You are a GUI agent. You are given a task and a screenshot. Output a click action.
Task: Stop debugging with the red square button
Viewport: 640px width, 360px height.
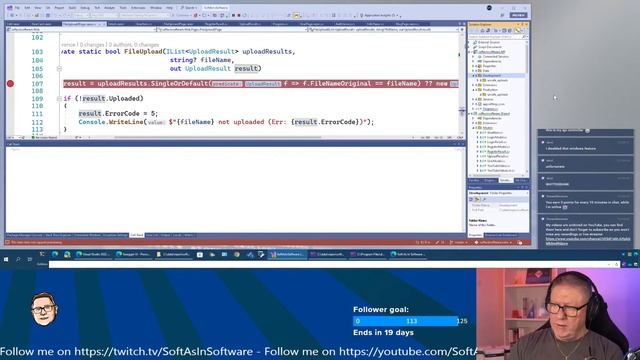pos(239,15)
